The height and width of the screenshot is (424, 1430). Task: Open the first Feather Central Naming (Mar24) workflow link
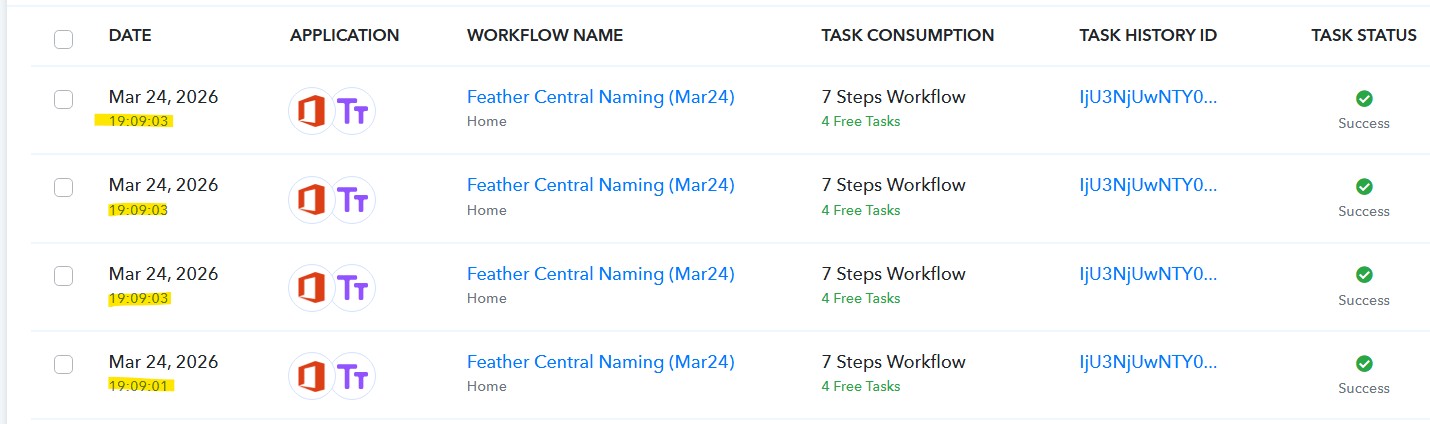(x=600, y=97)
